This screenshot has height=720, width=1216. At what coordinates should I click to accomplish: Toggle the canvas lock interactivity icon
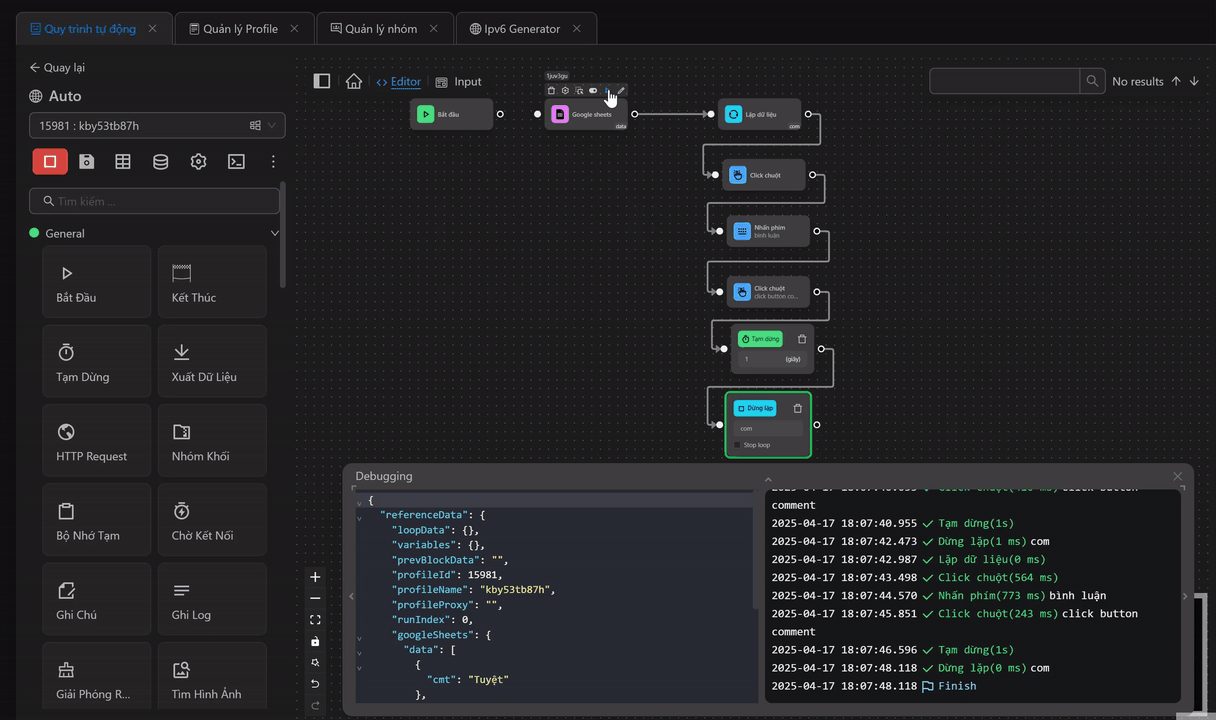pyautogui.click(x=315, y=641)
